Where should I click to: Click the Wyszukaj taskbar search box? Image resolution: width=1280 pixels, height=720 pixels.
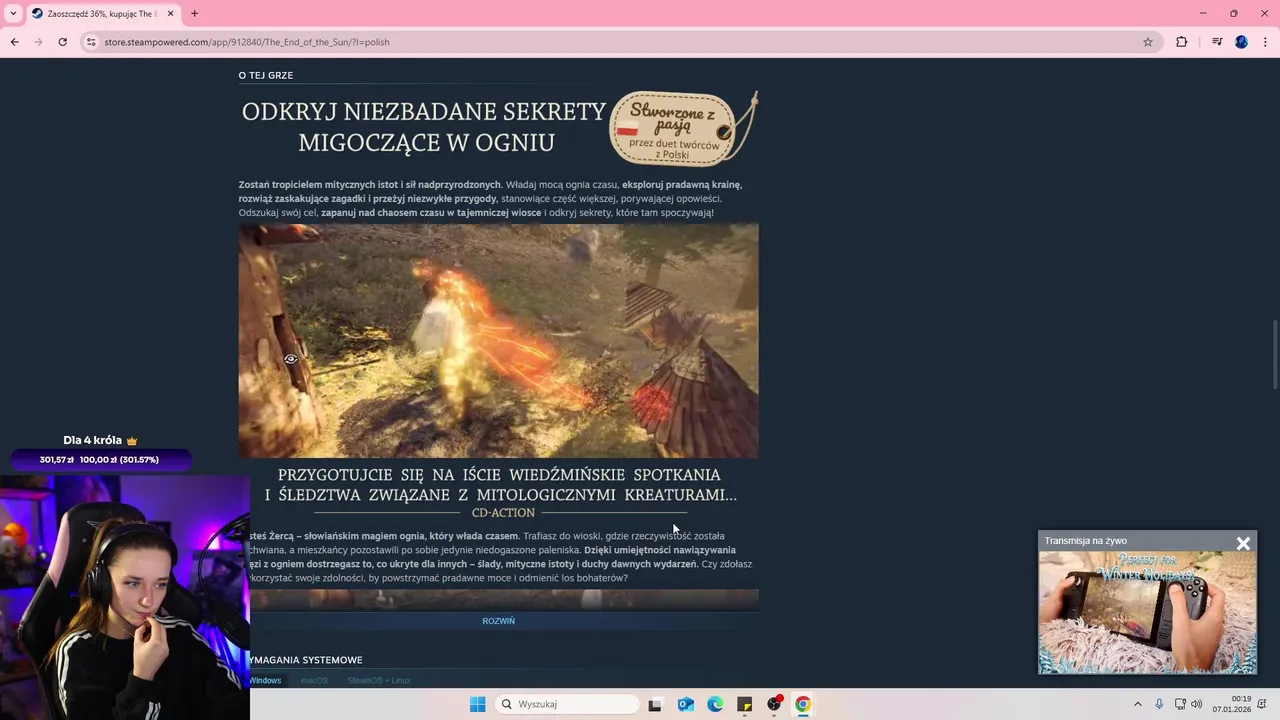pos(568,704)
